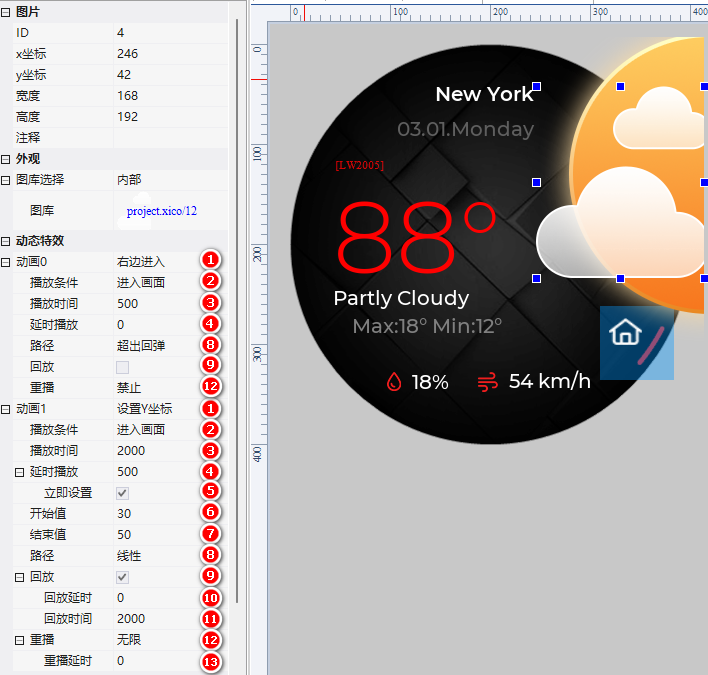Enable 回放 checkbox under 动画0
Screen dimensions: 708x675
coord(123,367)
